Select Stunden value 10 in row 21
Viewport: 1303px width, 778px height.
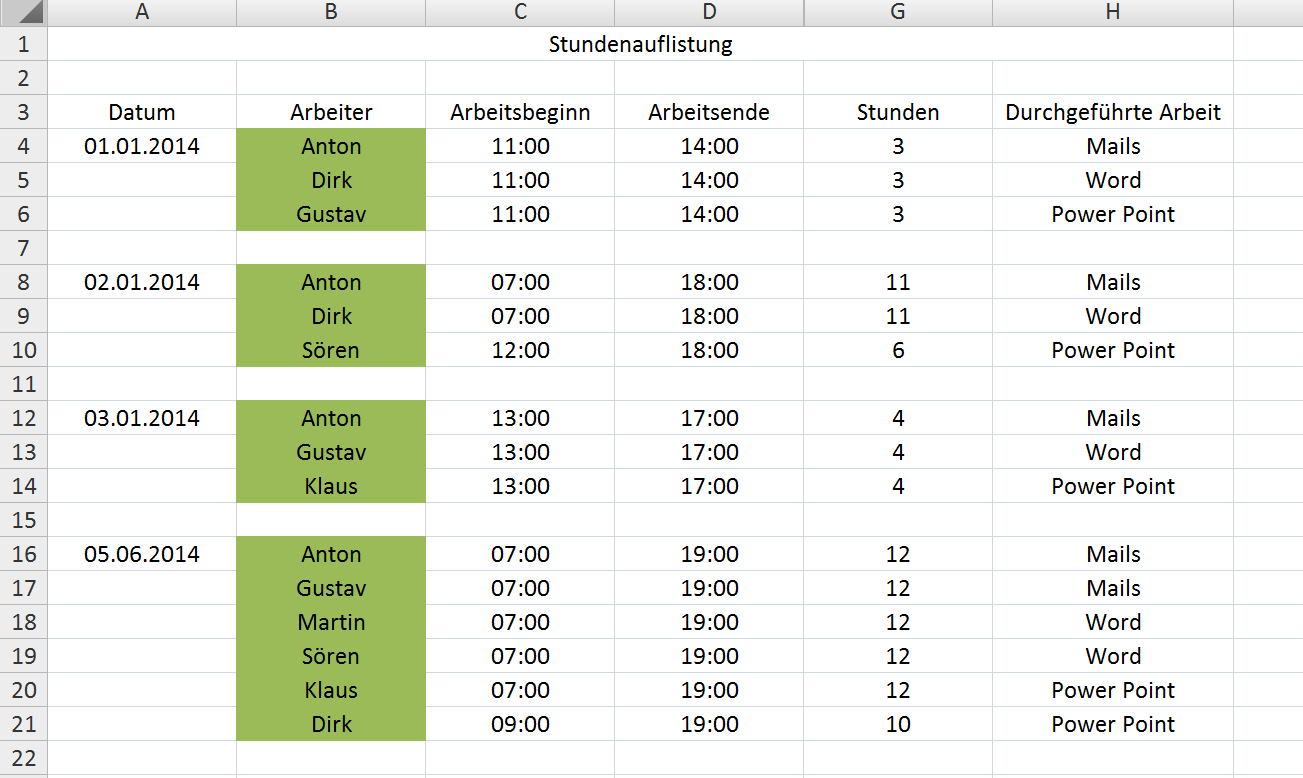898,724
